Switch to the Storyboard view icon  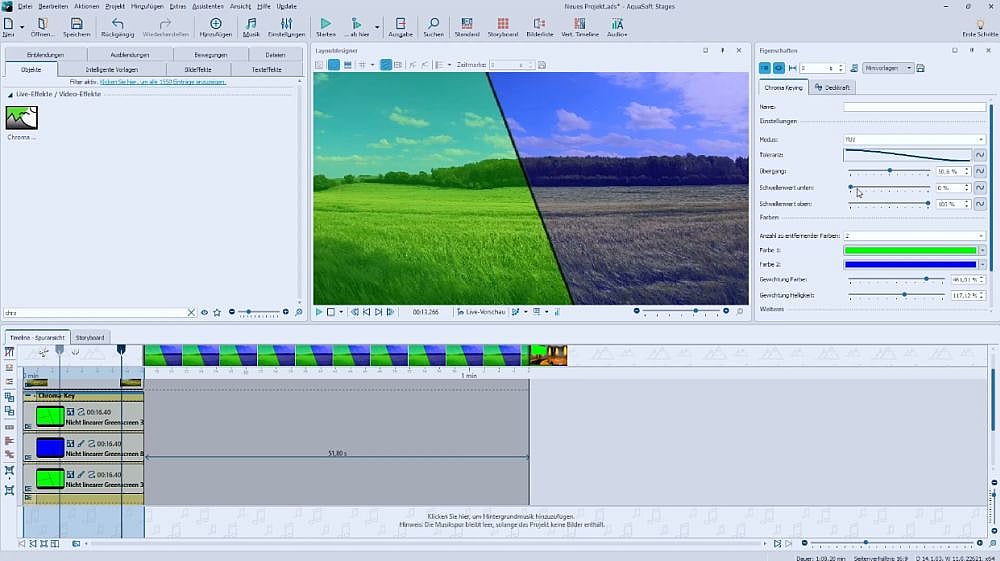pos(503,24)
